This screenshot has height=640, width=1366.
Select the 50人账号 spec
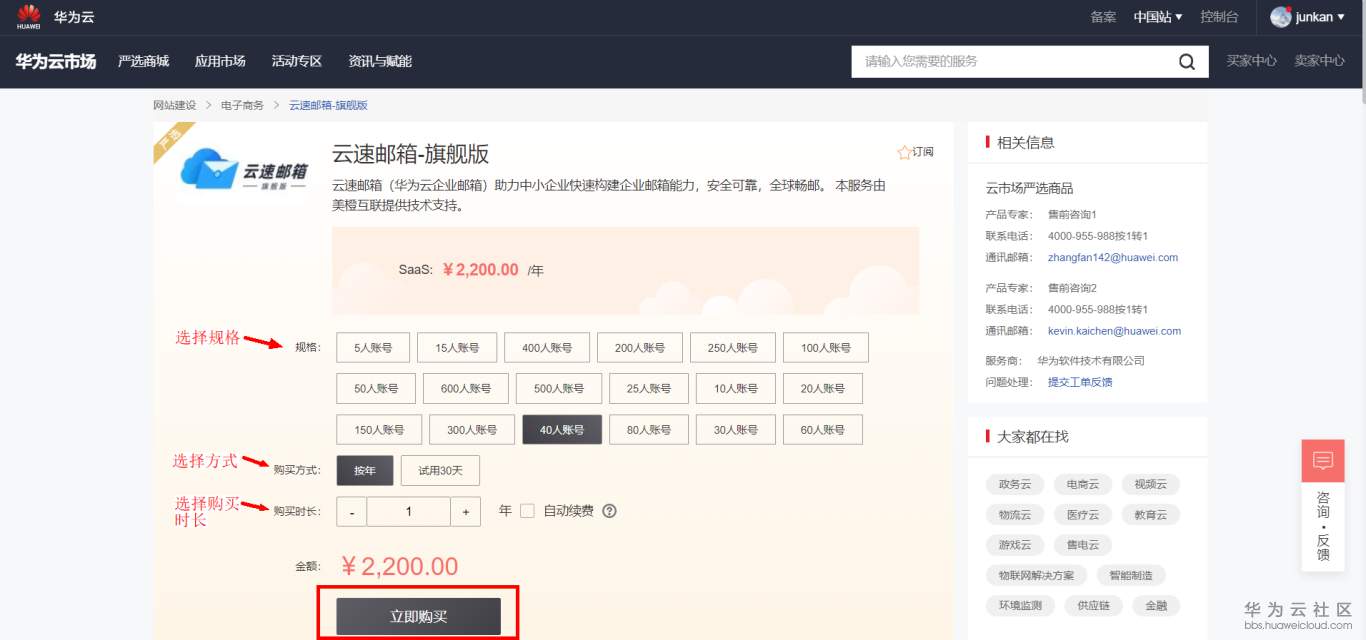click(375, 389)
